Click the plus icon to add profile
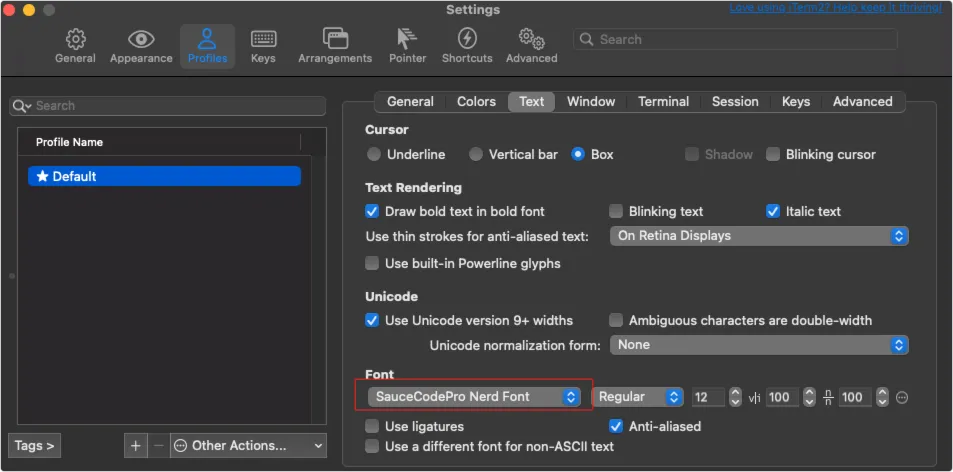The width and height of the screenshot is (953, 472). click(136, 445)
